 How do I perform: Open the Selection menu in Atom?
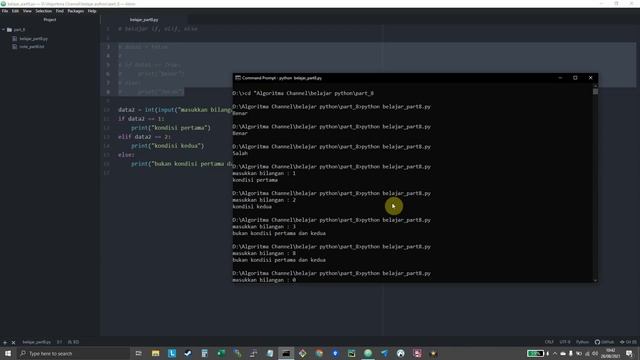pyautogui.click(x=43, y=11)
